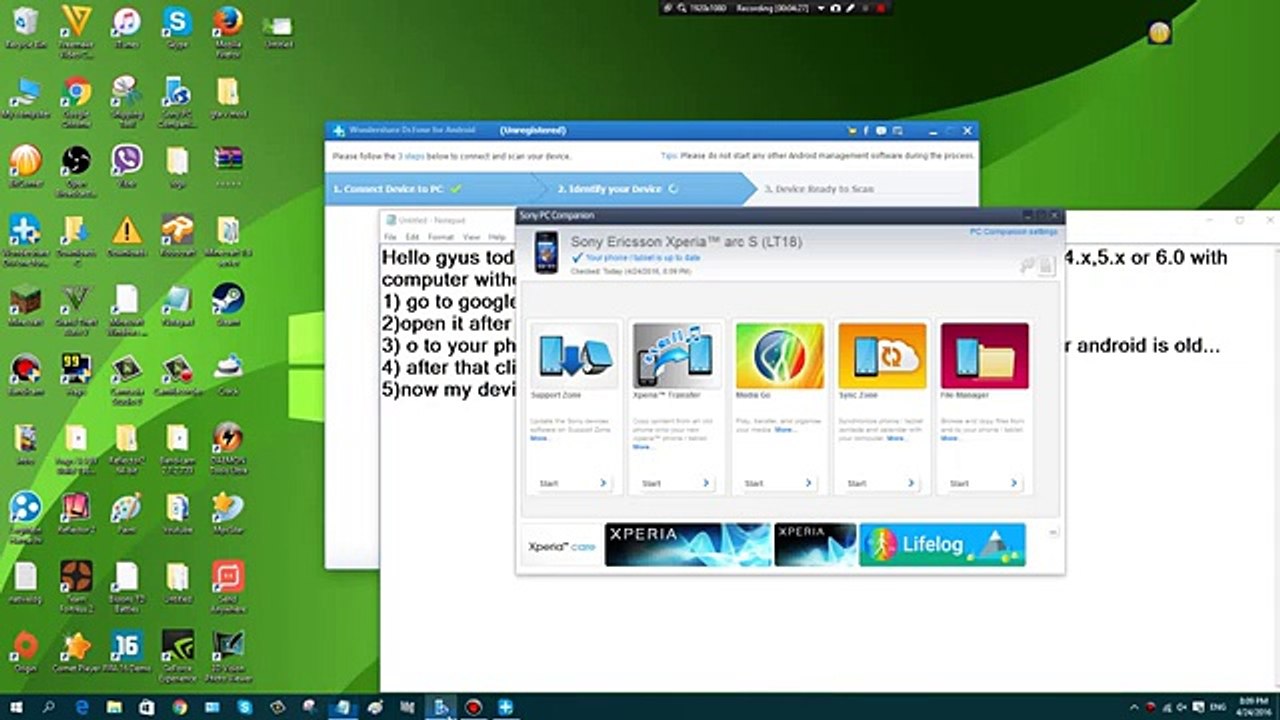Select the FIFA 16 Demo desktop icon

tap(127, 651)
